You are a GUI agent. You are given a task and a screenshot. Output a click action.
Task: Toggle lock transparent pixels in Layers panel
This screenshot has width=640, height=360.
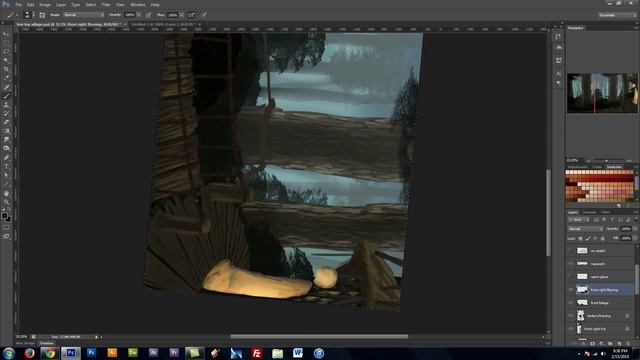pyautogui.click(x=580, y=238)
